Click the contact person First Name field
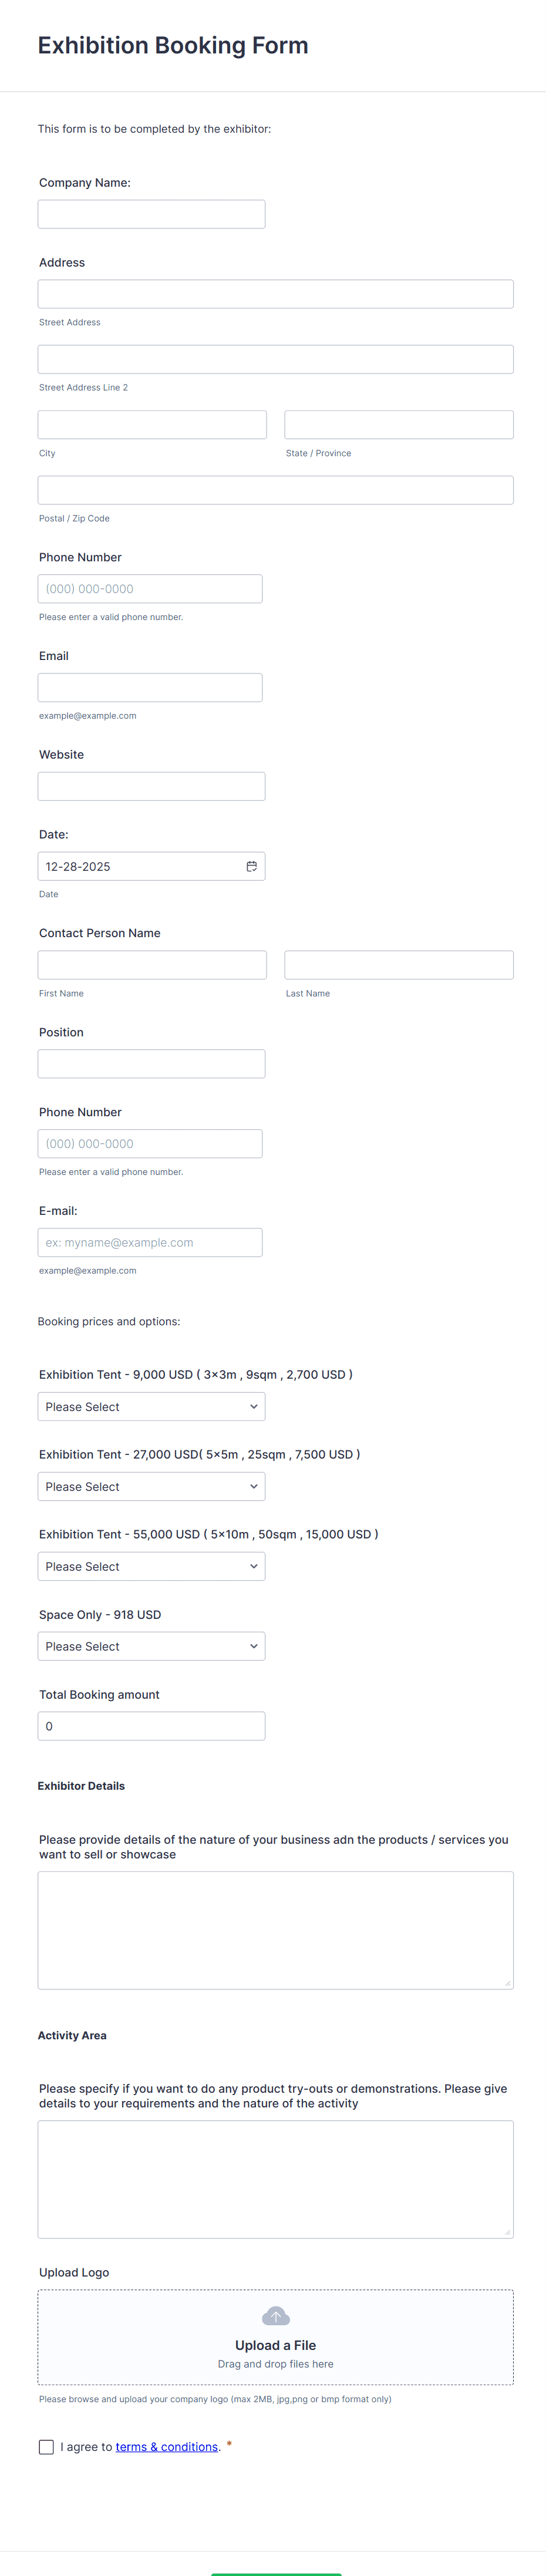546x2576 pixels. pos(151,964)
